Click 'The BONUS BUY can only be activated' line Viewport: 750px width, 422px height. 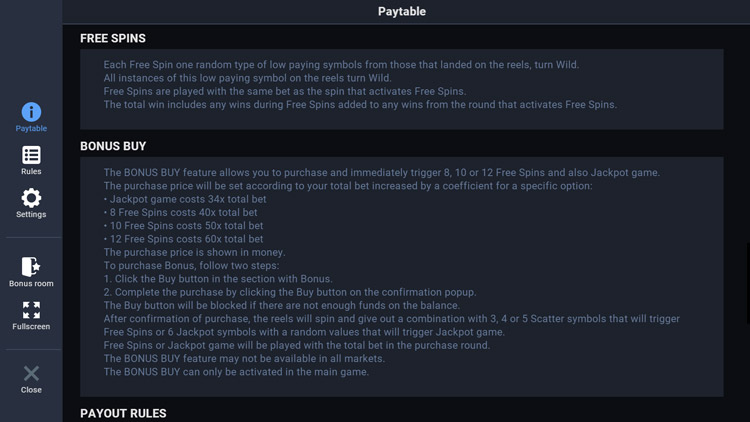236,372
